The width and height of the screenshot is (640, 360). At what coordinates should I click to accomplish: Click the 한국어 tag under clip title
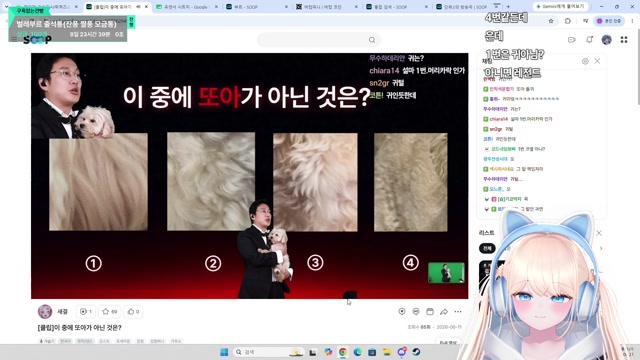[66, 341]
